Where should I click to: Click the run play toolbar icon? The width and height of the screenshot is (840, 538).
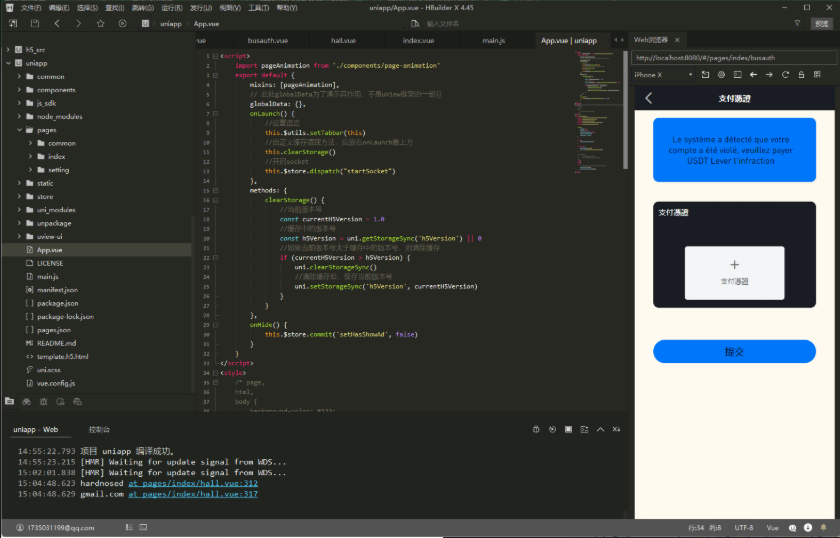[x=122, y=24]
